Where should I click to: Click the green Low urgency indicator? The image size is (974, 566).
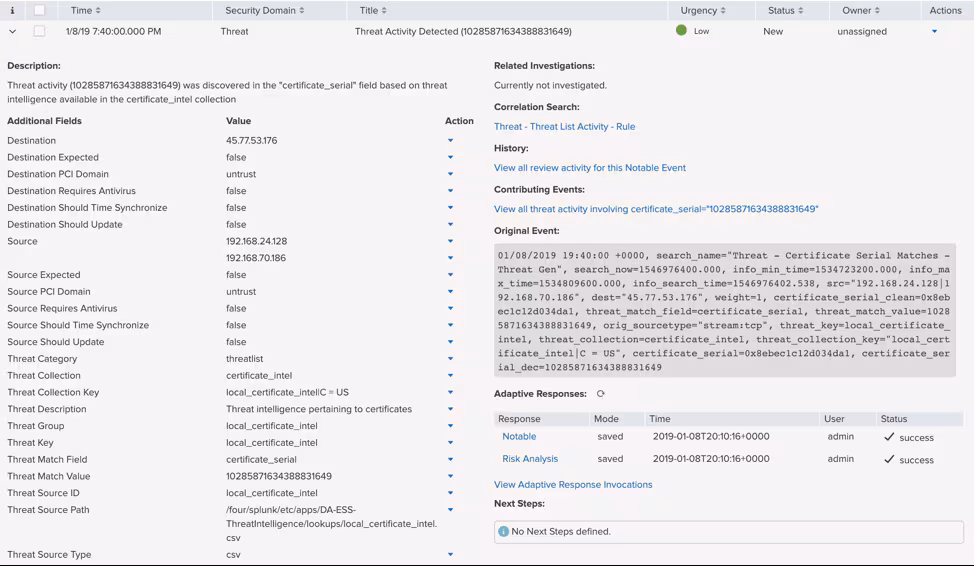click(681, 31)
